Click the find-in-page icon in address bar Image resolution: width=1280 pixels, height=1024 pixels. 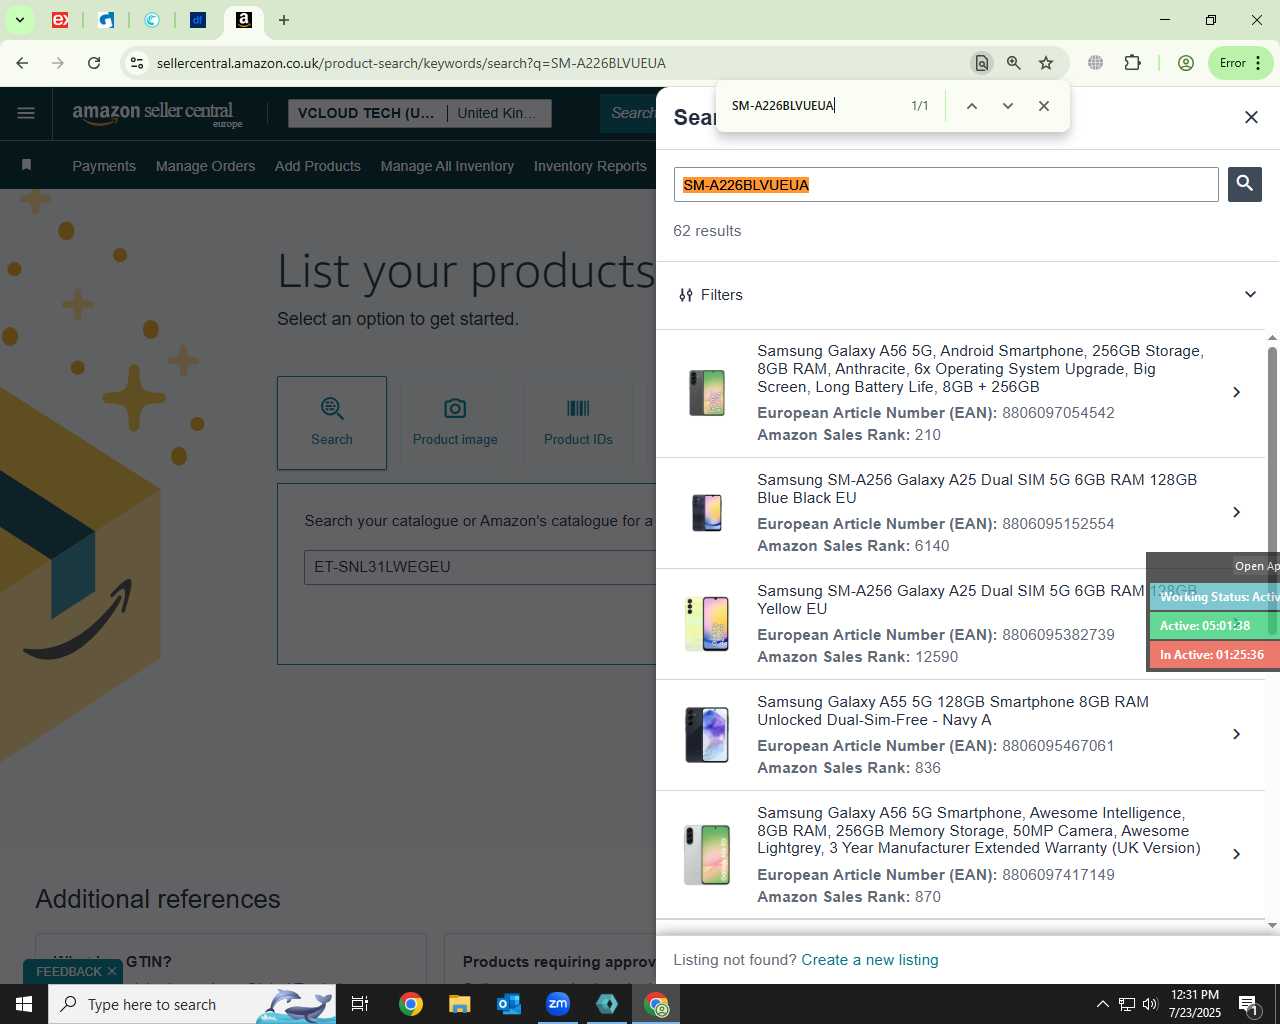[x=982, y=63]
